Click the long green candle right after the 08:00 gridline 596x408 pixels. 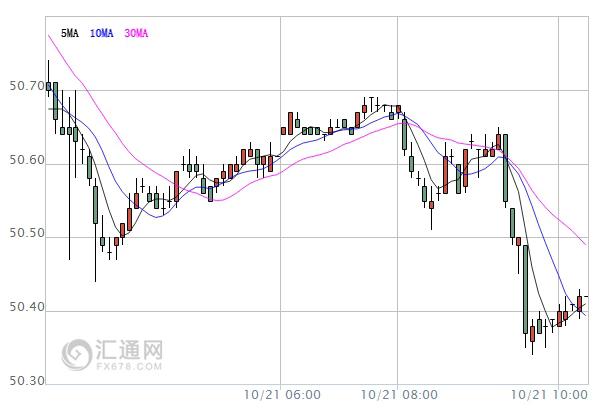click(x=404, y=134)
